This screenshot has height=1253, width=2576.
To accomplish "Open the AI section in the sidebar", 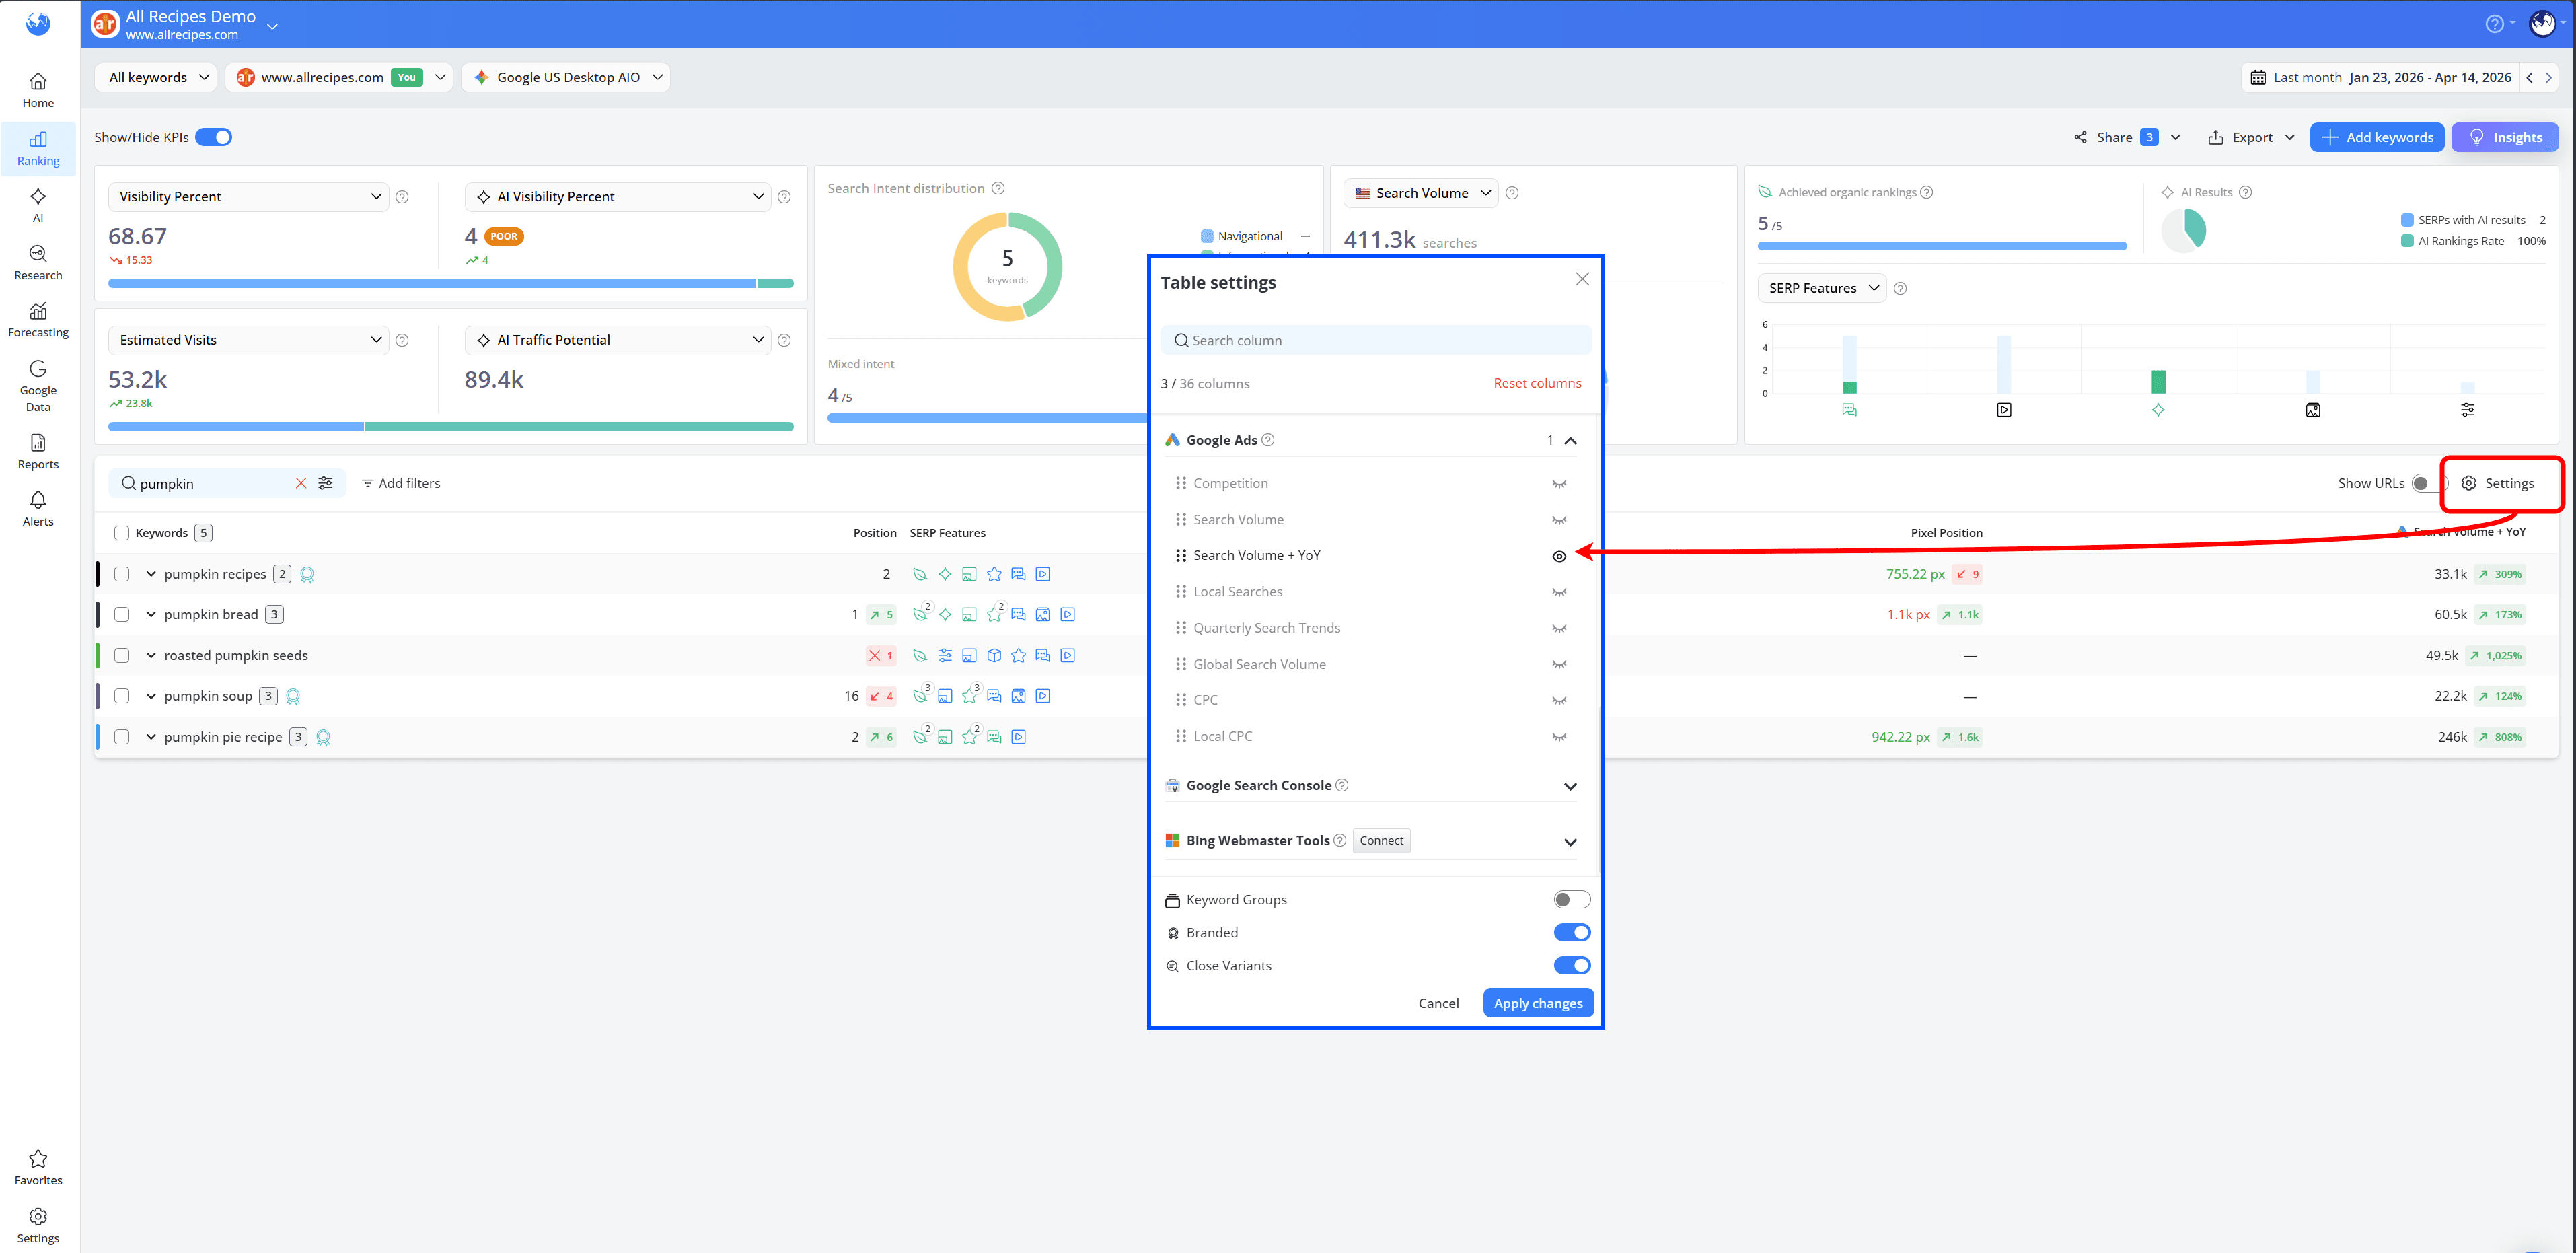I will tap(37, 205).
